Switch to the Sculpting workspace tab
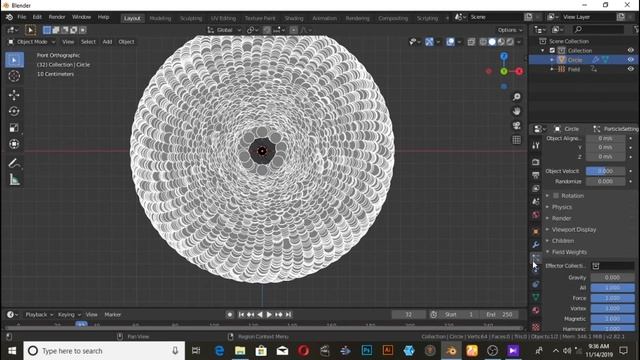This screenshot has width=640, height=360. coord(191,18)
